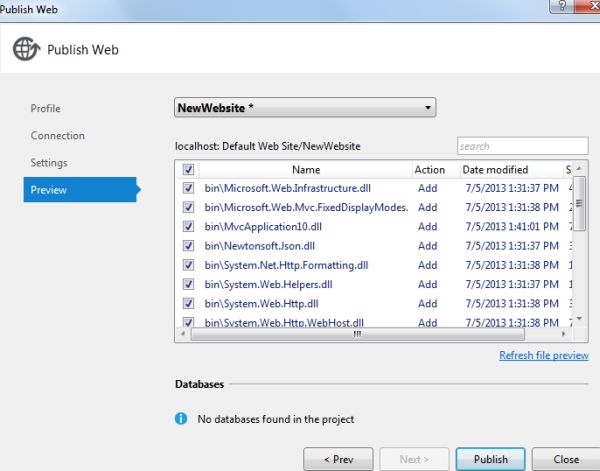Click the horizontal scrollbar thumb of file list
The width and height of the screenshot is (600, 471).
point(357,334)
